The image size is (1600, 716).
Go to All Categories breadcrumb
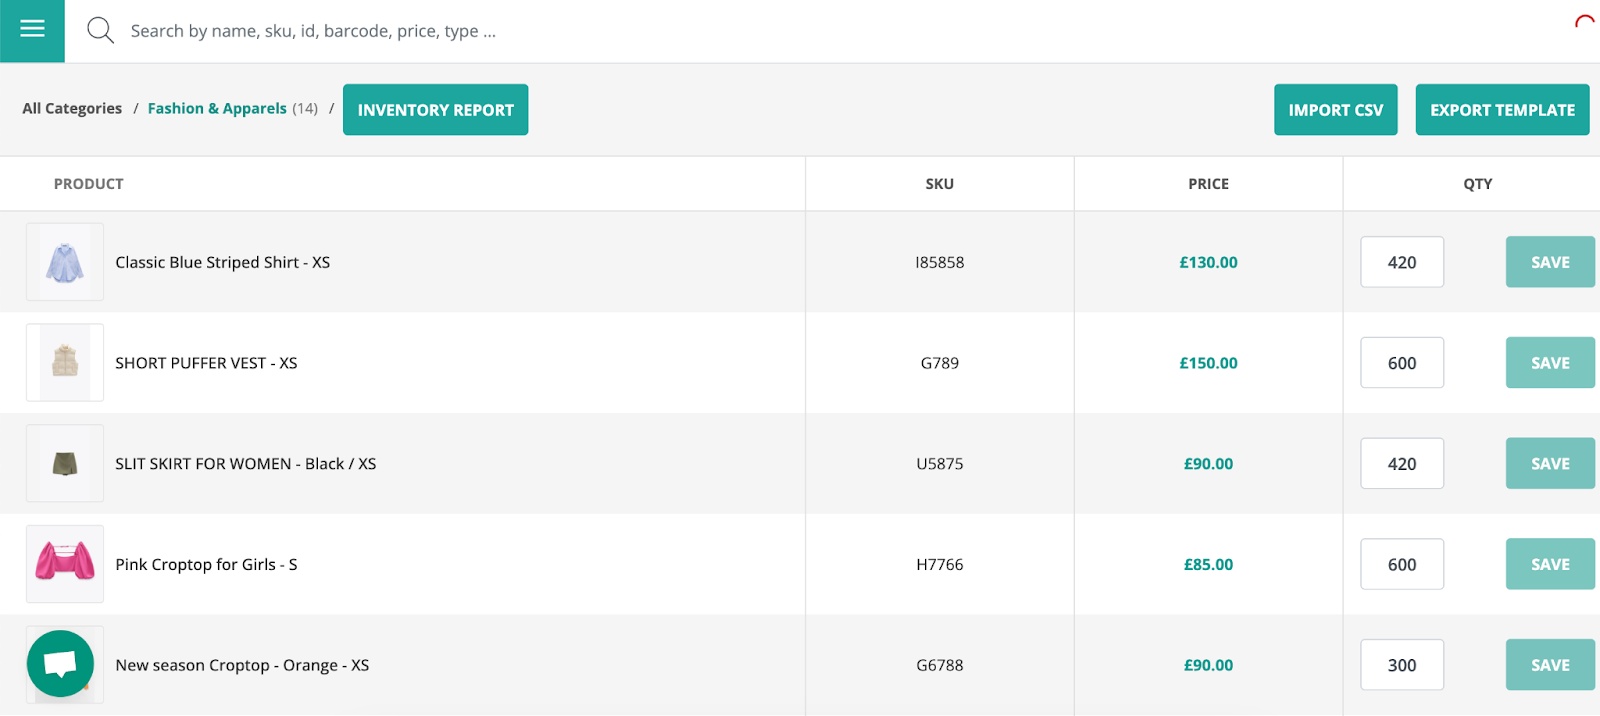72,109
